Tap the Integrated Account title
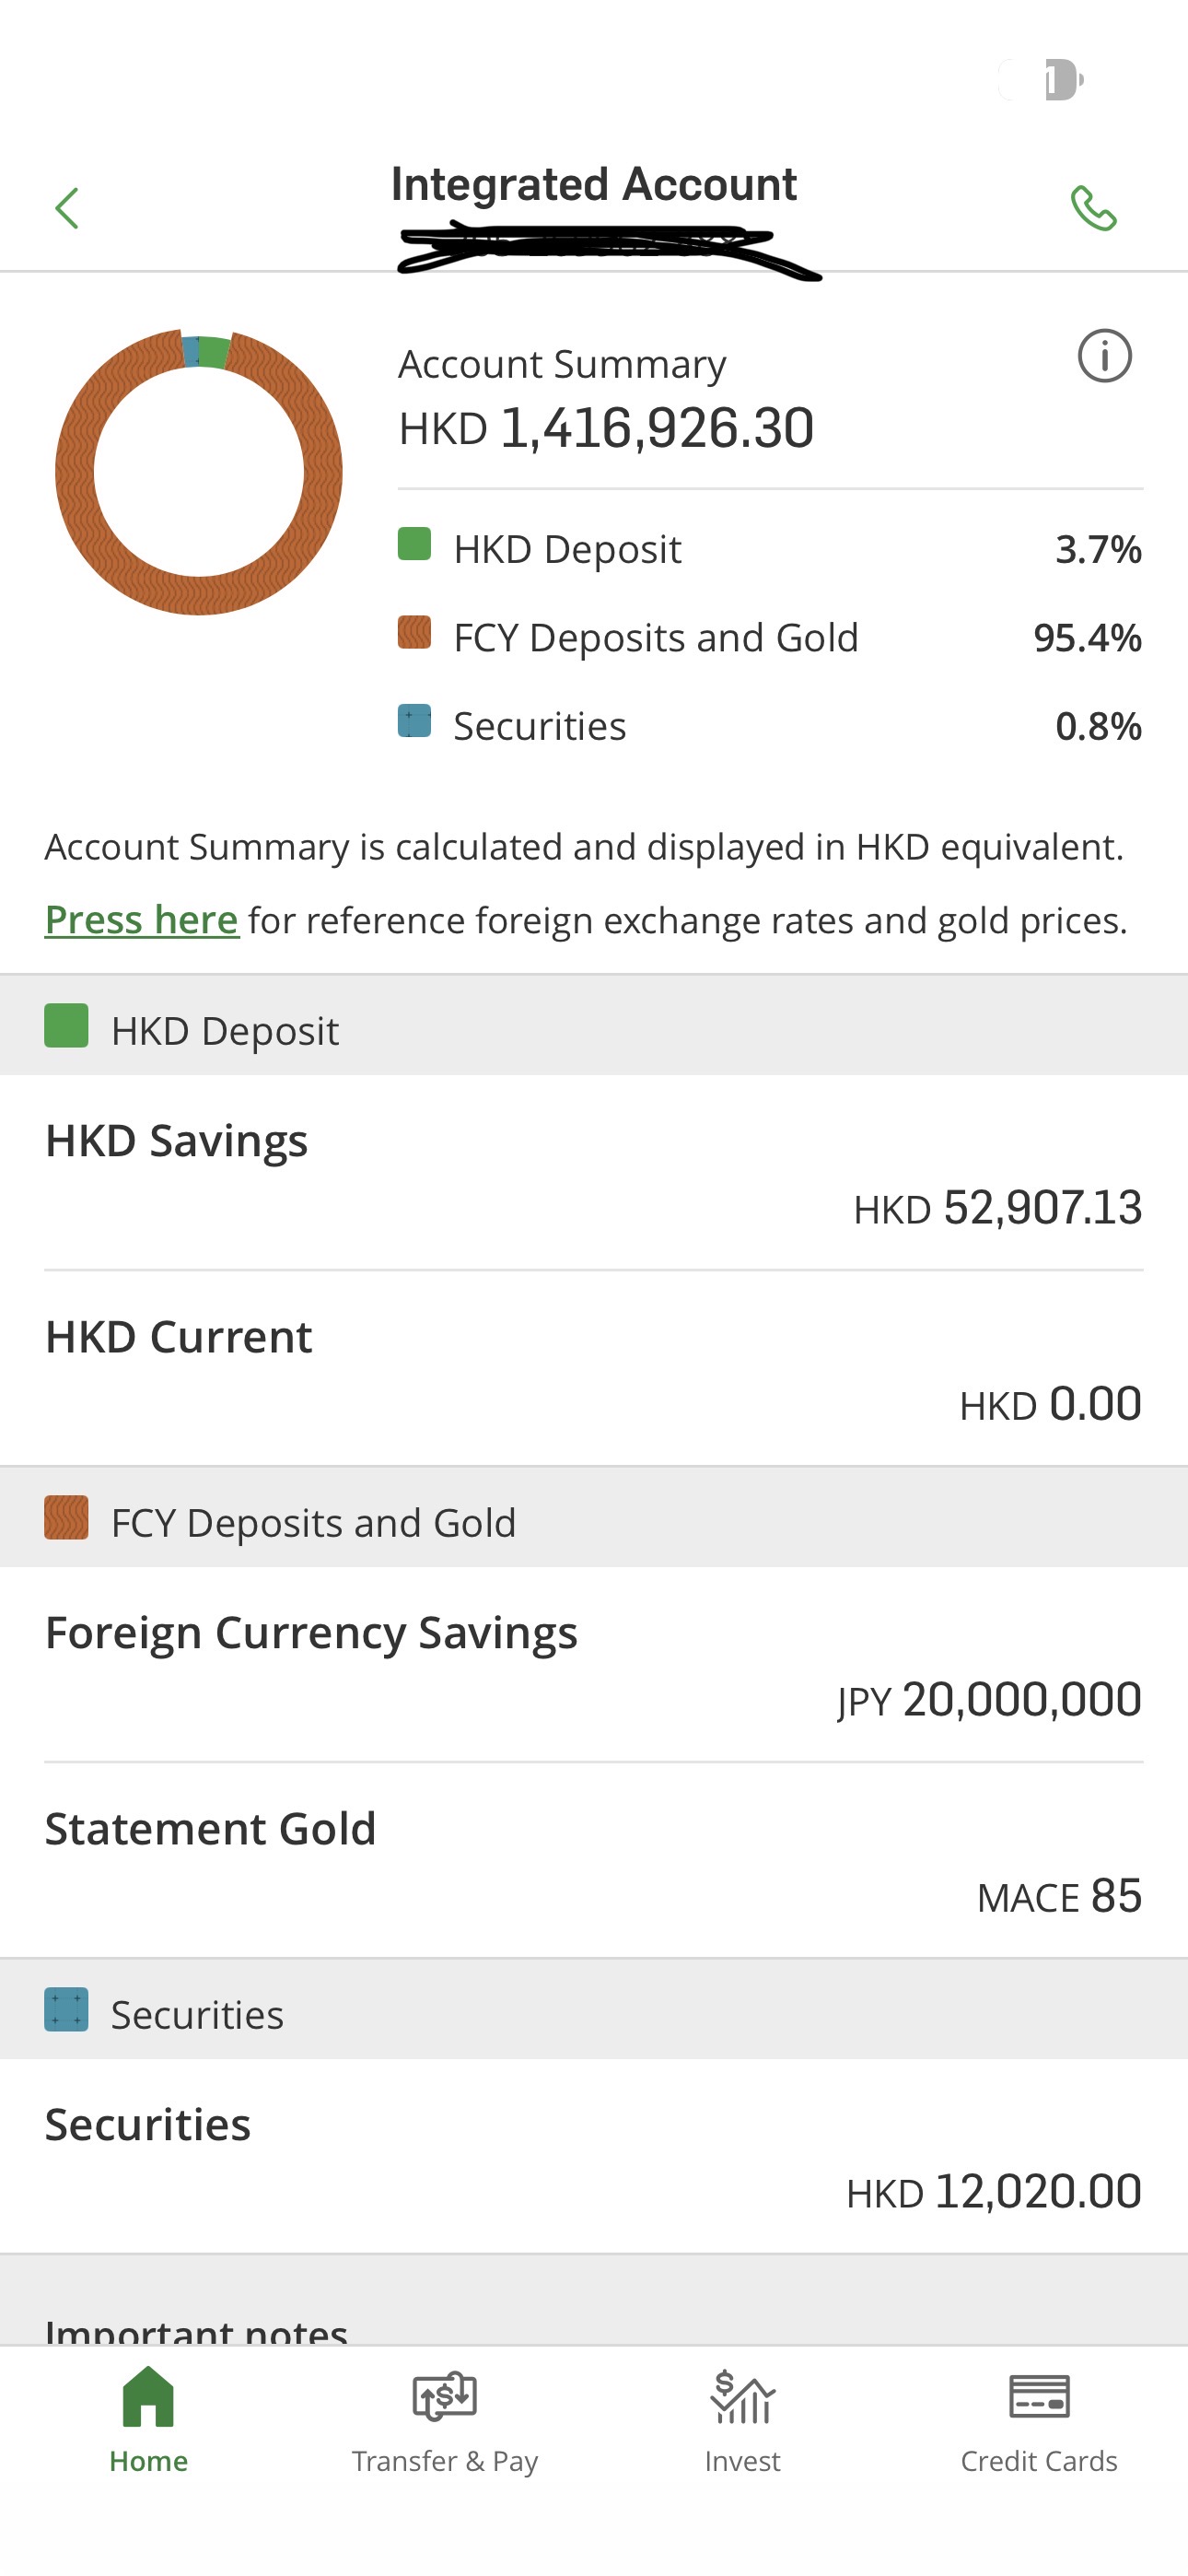1188x2576 pixels. coord(594,185)
